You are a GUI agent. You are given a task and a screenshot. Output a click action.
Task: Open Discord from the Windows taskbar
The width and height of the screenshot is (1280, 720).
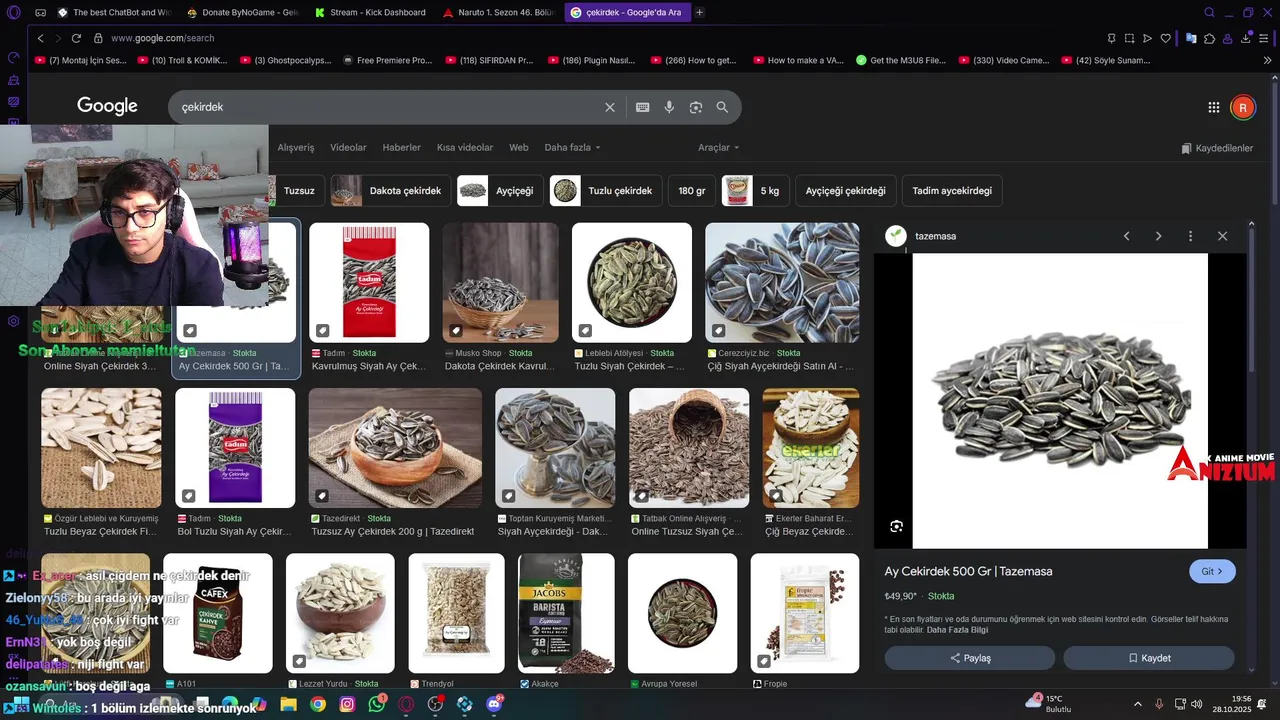(494, 704)
